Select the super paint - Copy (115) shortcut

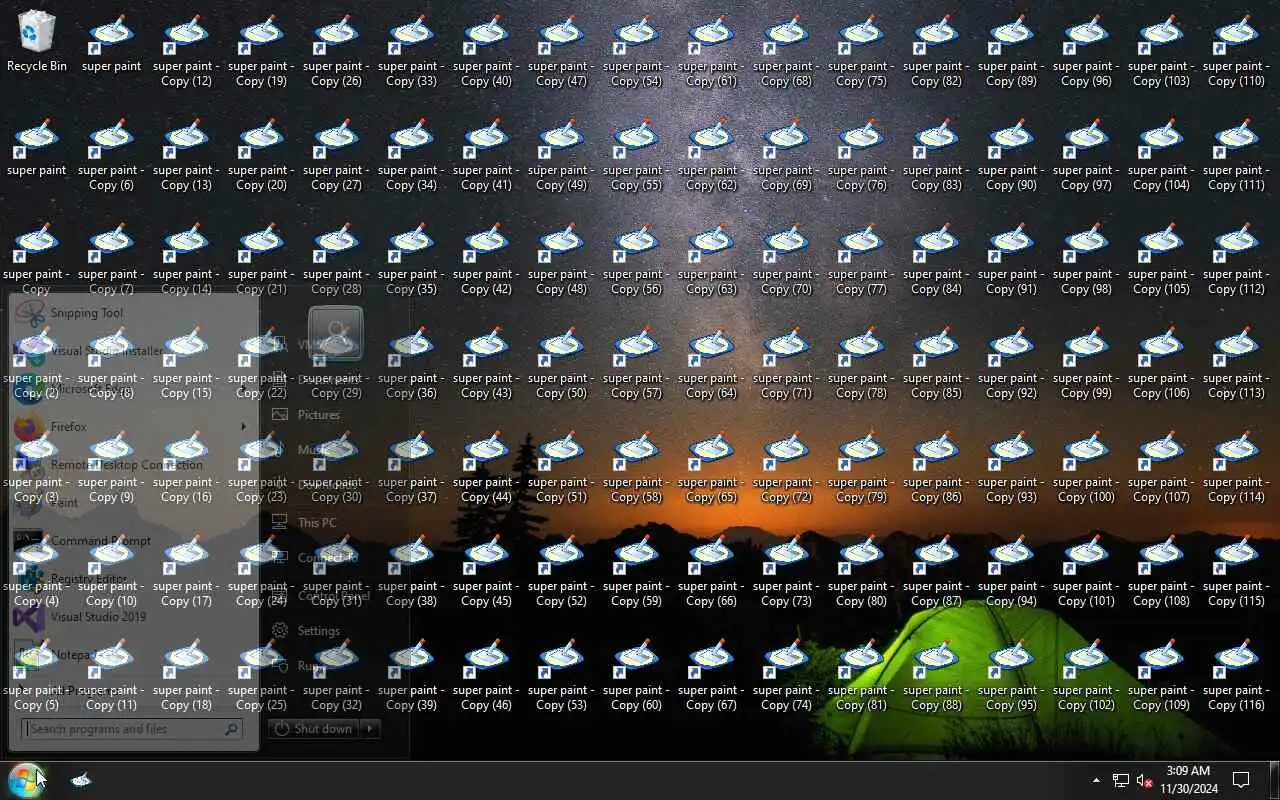point(1236,571)
